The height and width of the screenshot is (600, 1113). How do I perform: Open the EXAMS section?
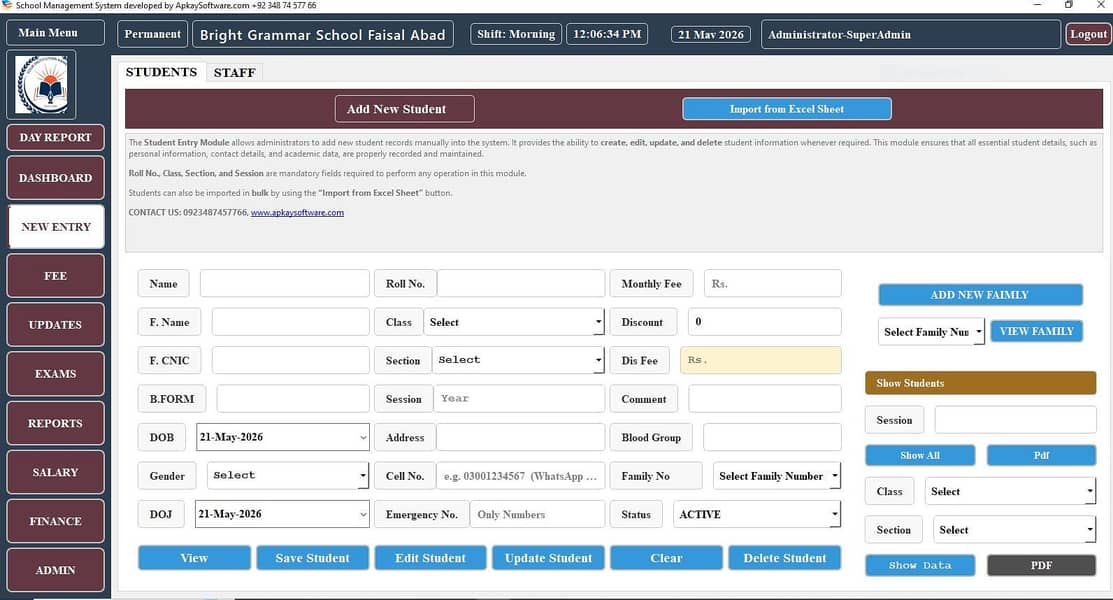(x=55, y=373)
